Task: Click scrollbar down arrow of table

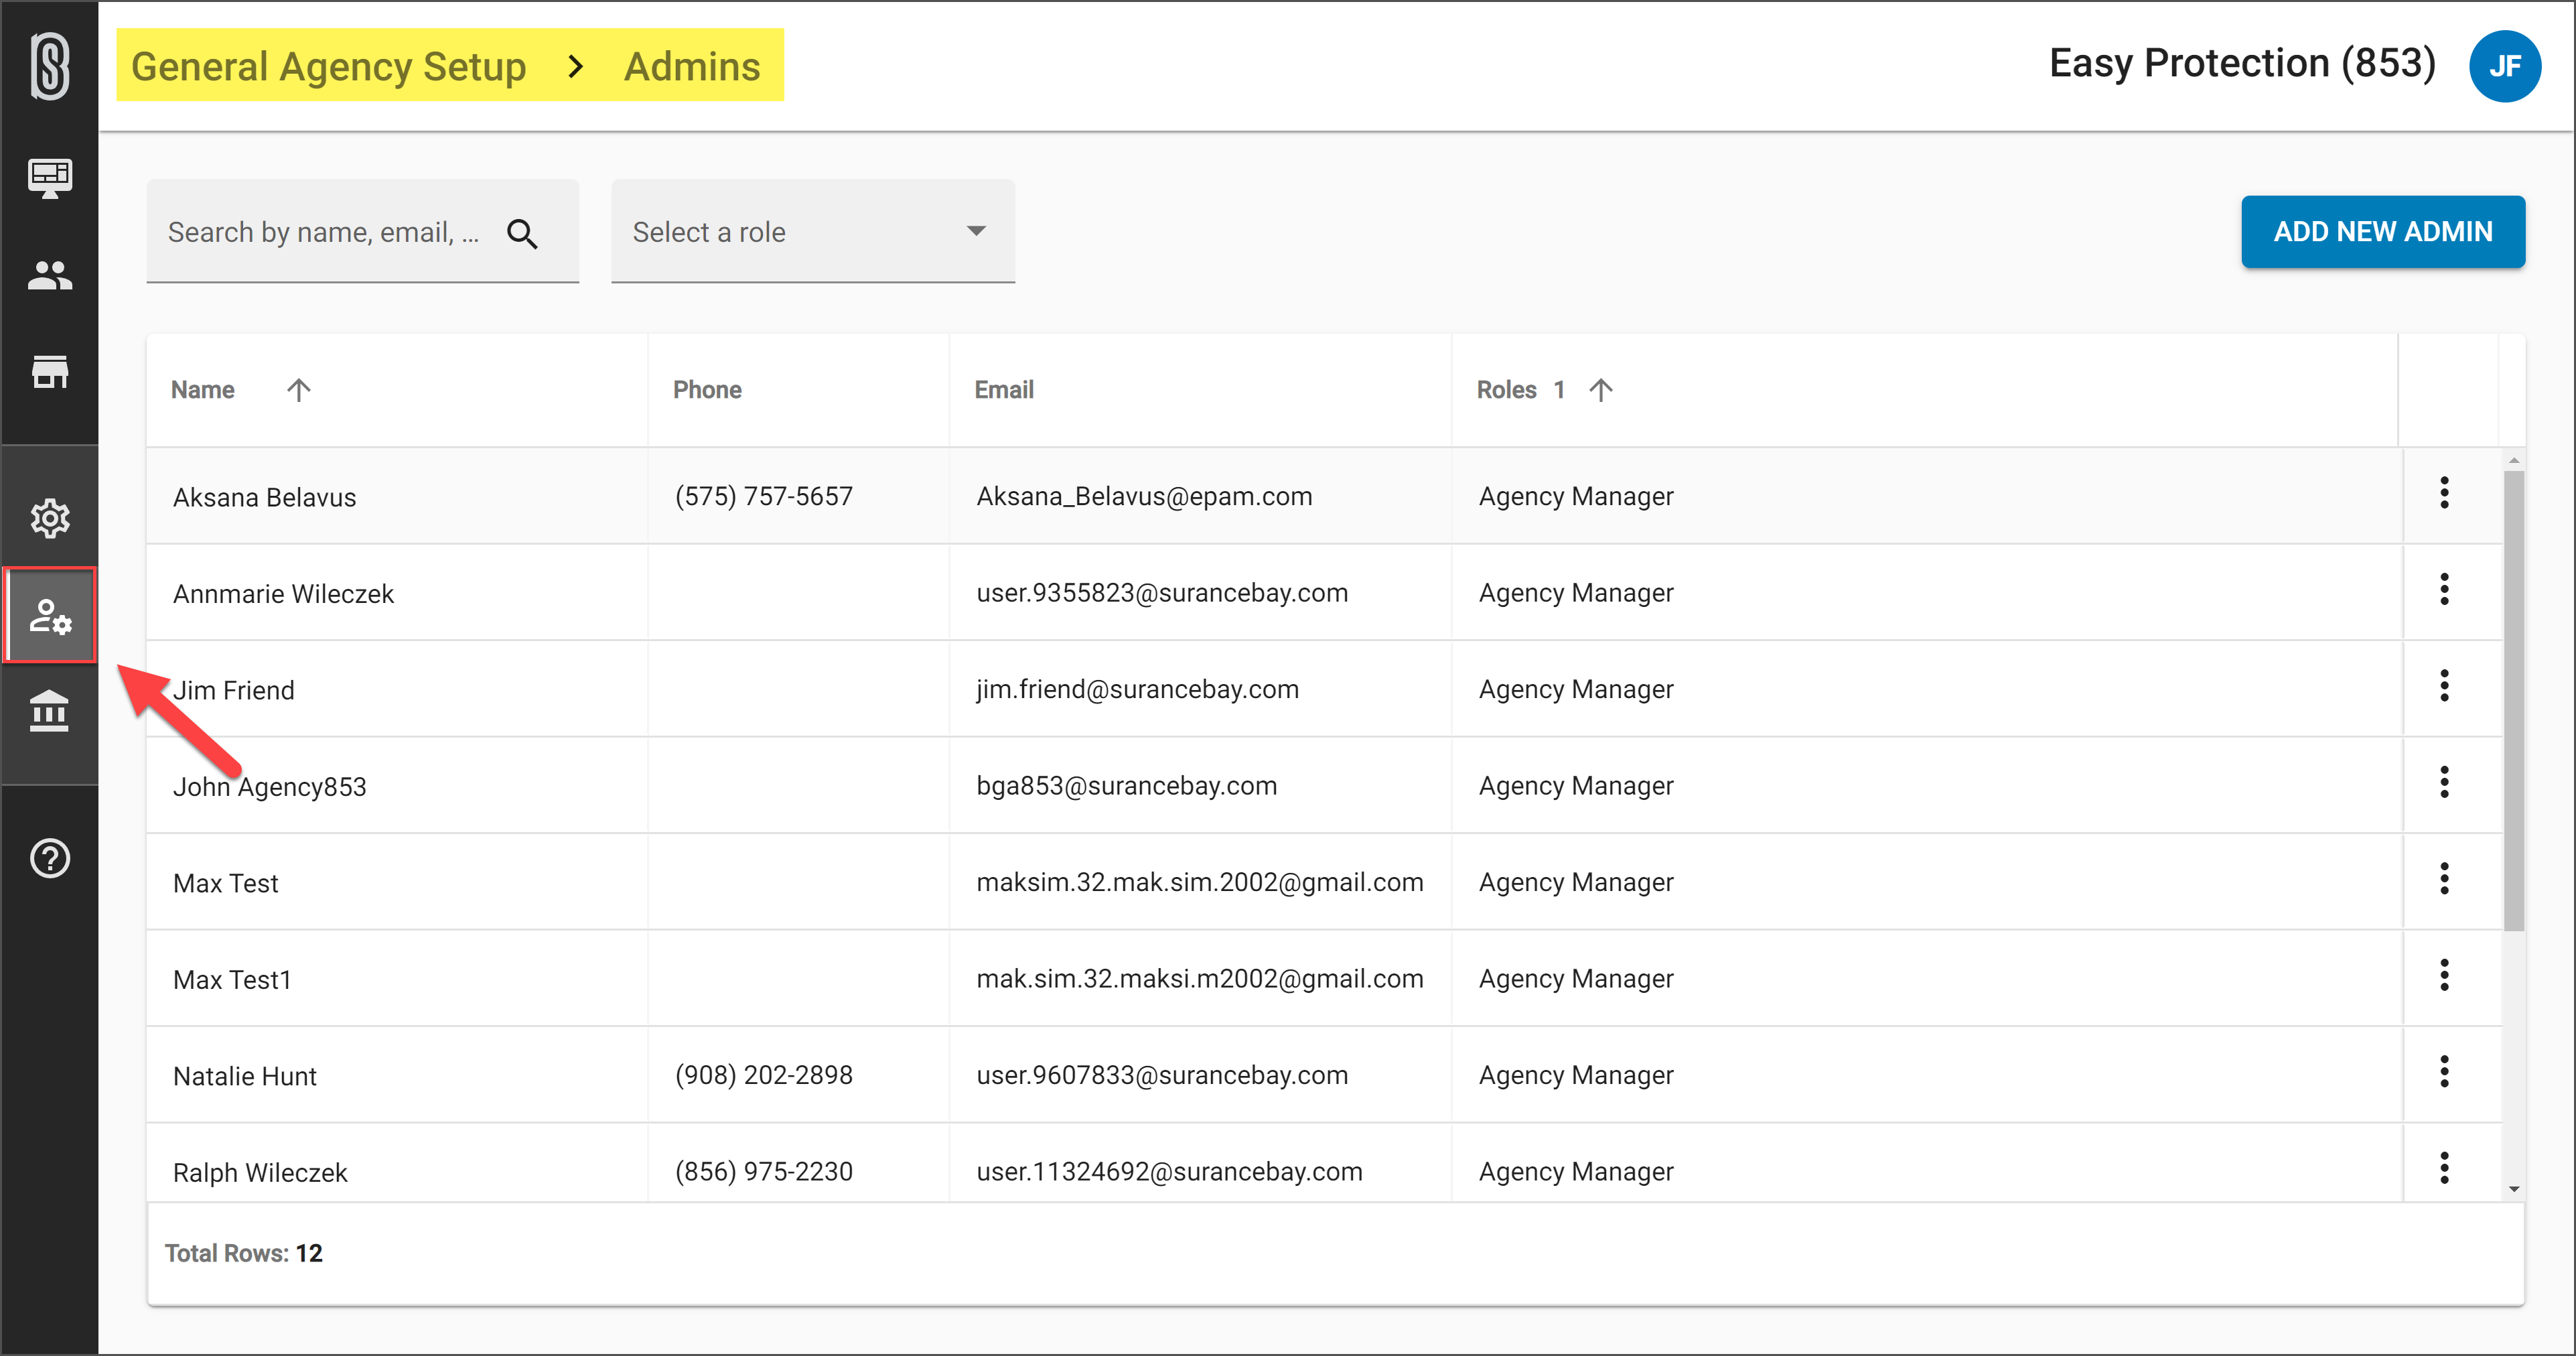Action: (x=2513, y=1190)
